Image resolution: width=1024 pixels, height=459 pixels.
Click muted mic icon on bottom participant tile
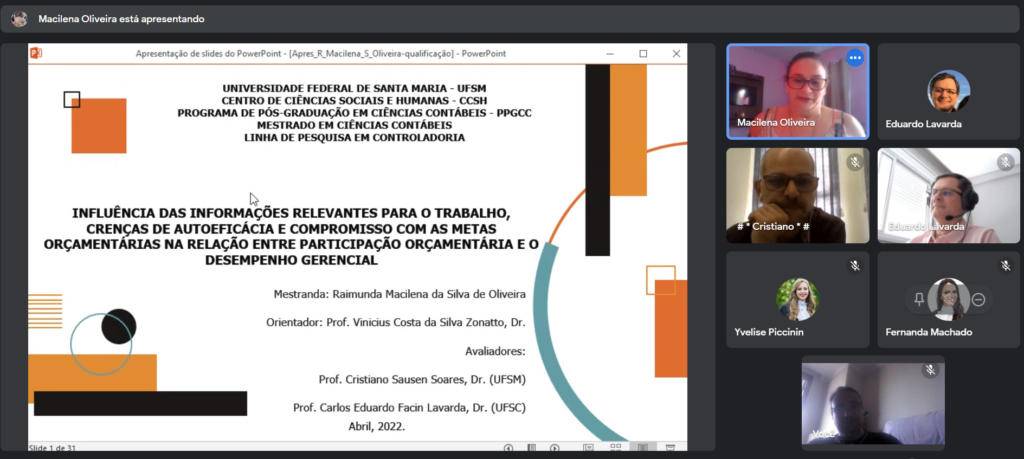coord(930,370)
